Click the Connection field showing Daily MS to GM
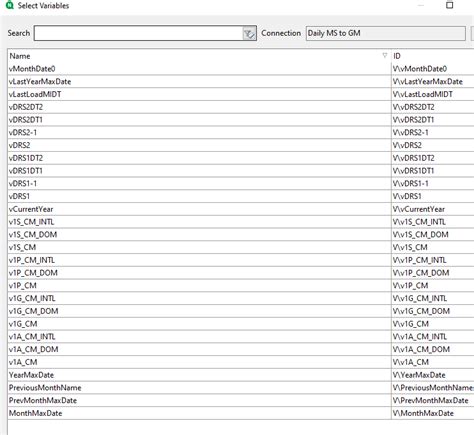 tap(386, 33)
